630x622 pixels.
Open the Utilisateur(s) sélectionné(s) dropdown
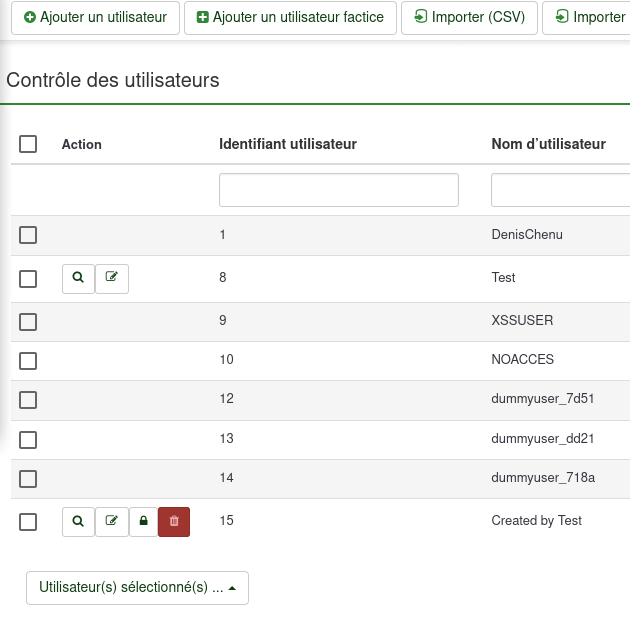pyautogui.click(x=137, y=588)
